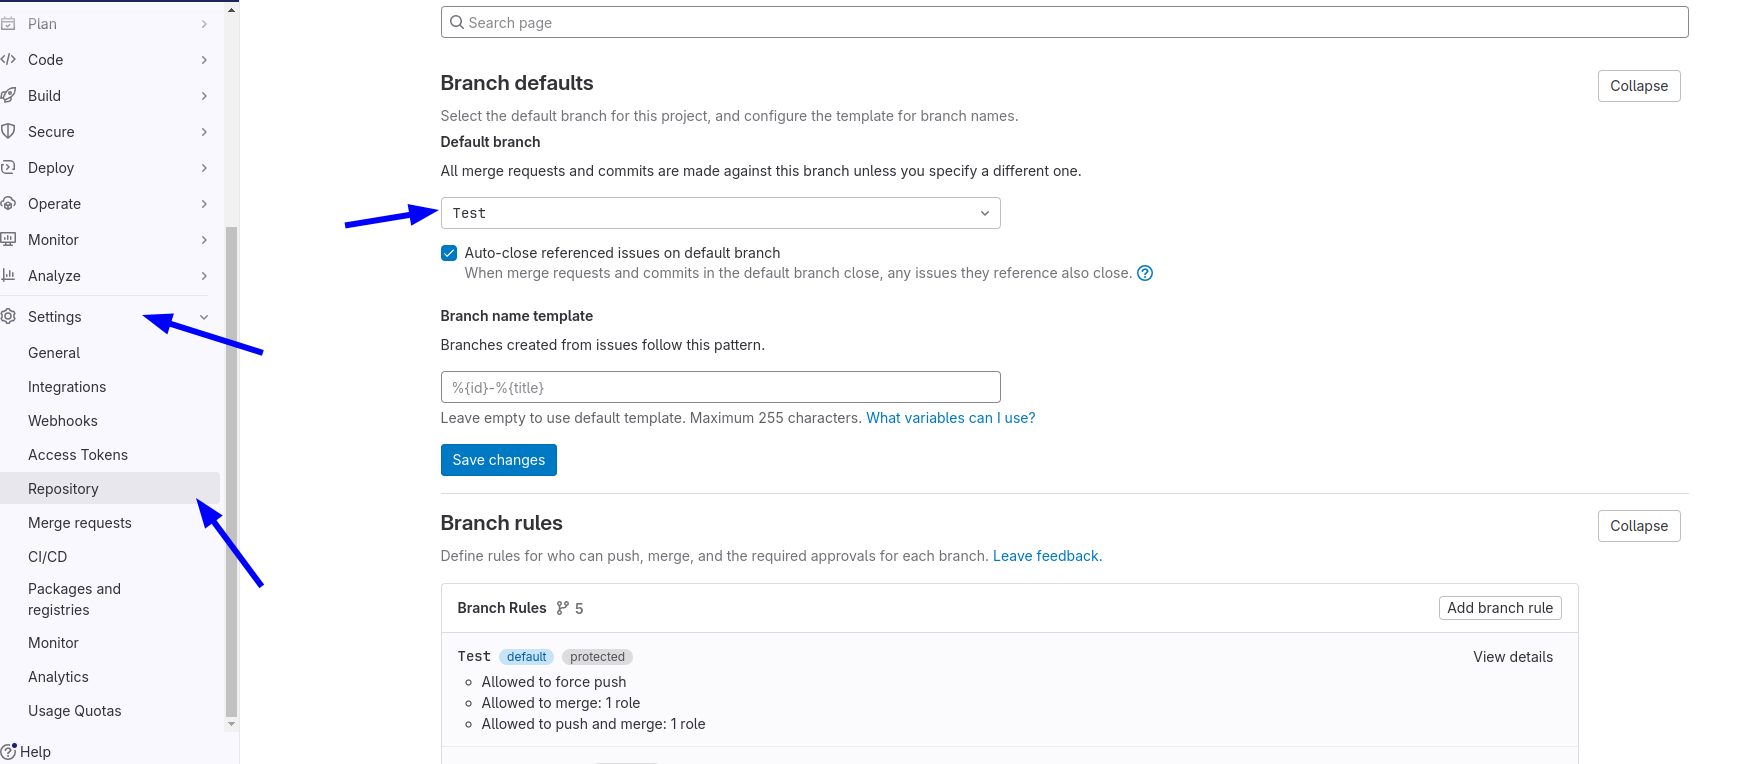Collapse the Settings section chevron
The width and height of the screenshot is (1738, 764).
point(204,317)
